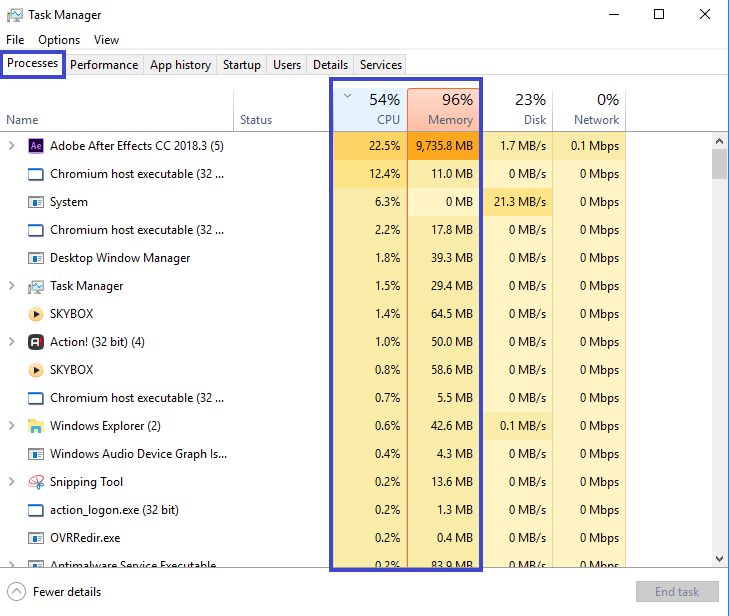Open the View menu

(106, 40)
